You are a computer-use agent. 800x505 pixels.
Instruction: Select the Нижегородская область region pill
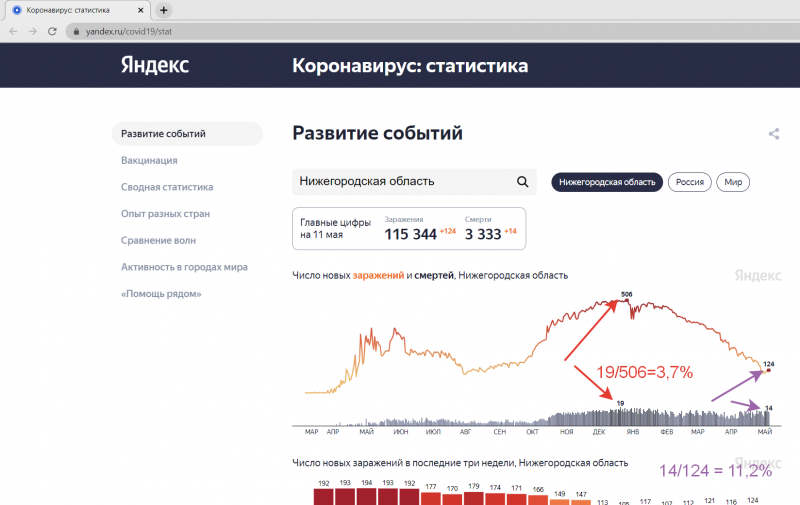tap(607, 182)
